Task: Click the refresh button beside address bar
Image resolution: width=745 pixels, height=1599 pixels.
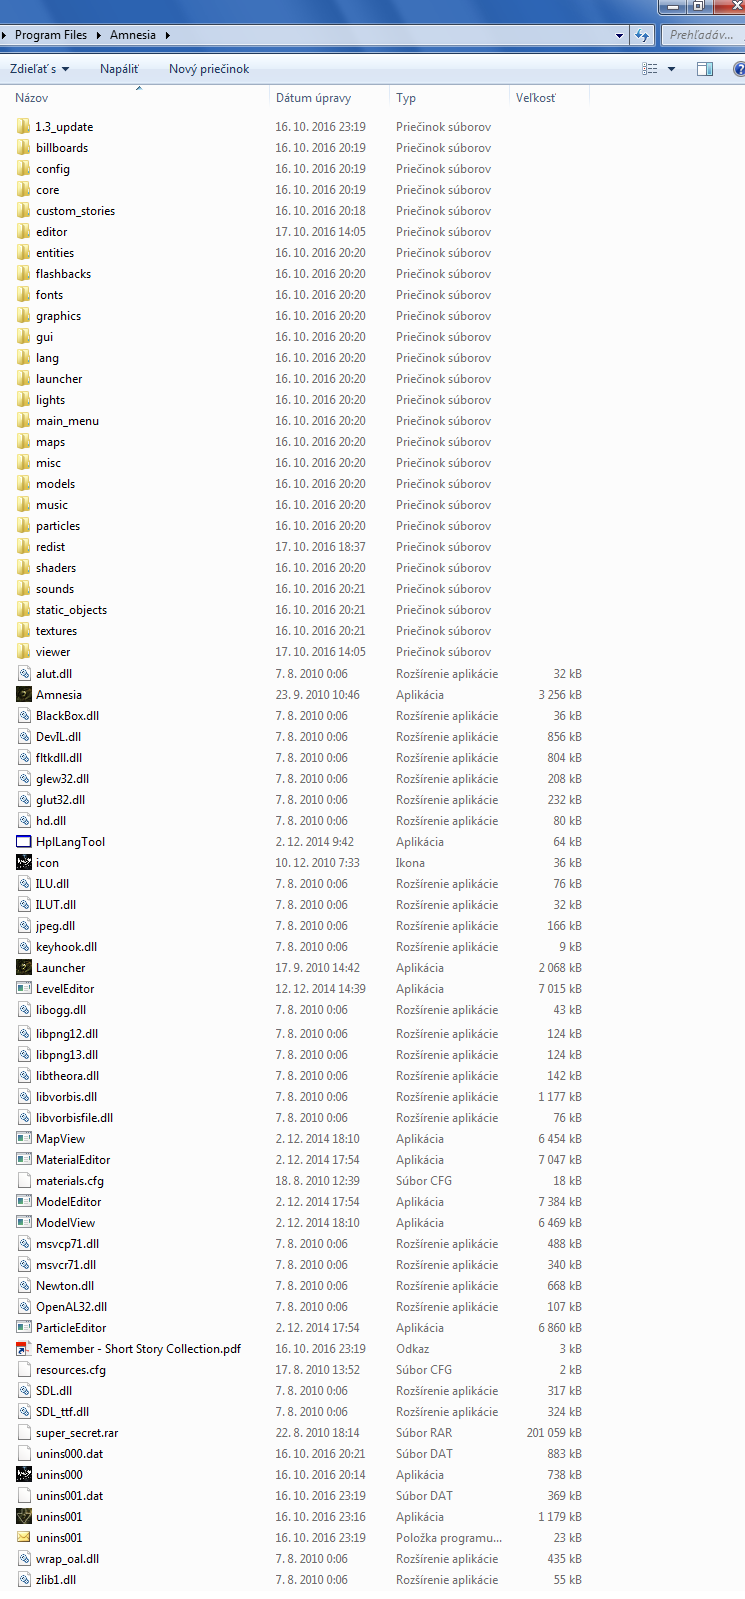Action: pos(642,35)
